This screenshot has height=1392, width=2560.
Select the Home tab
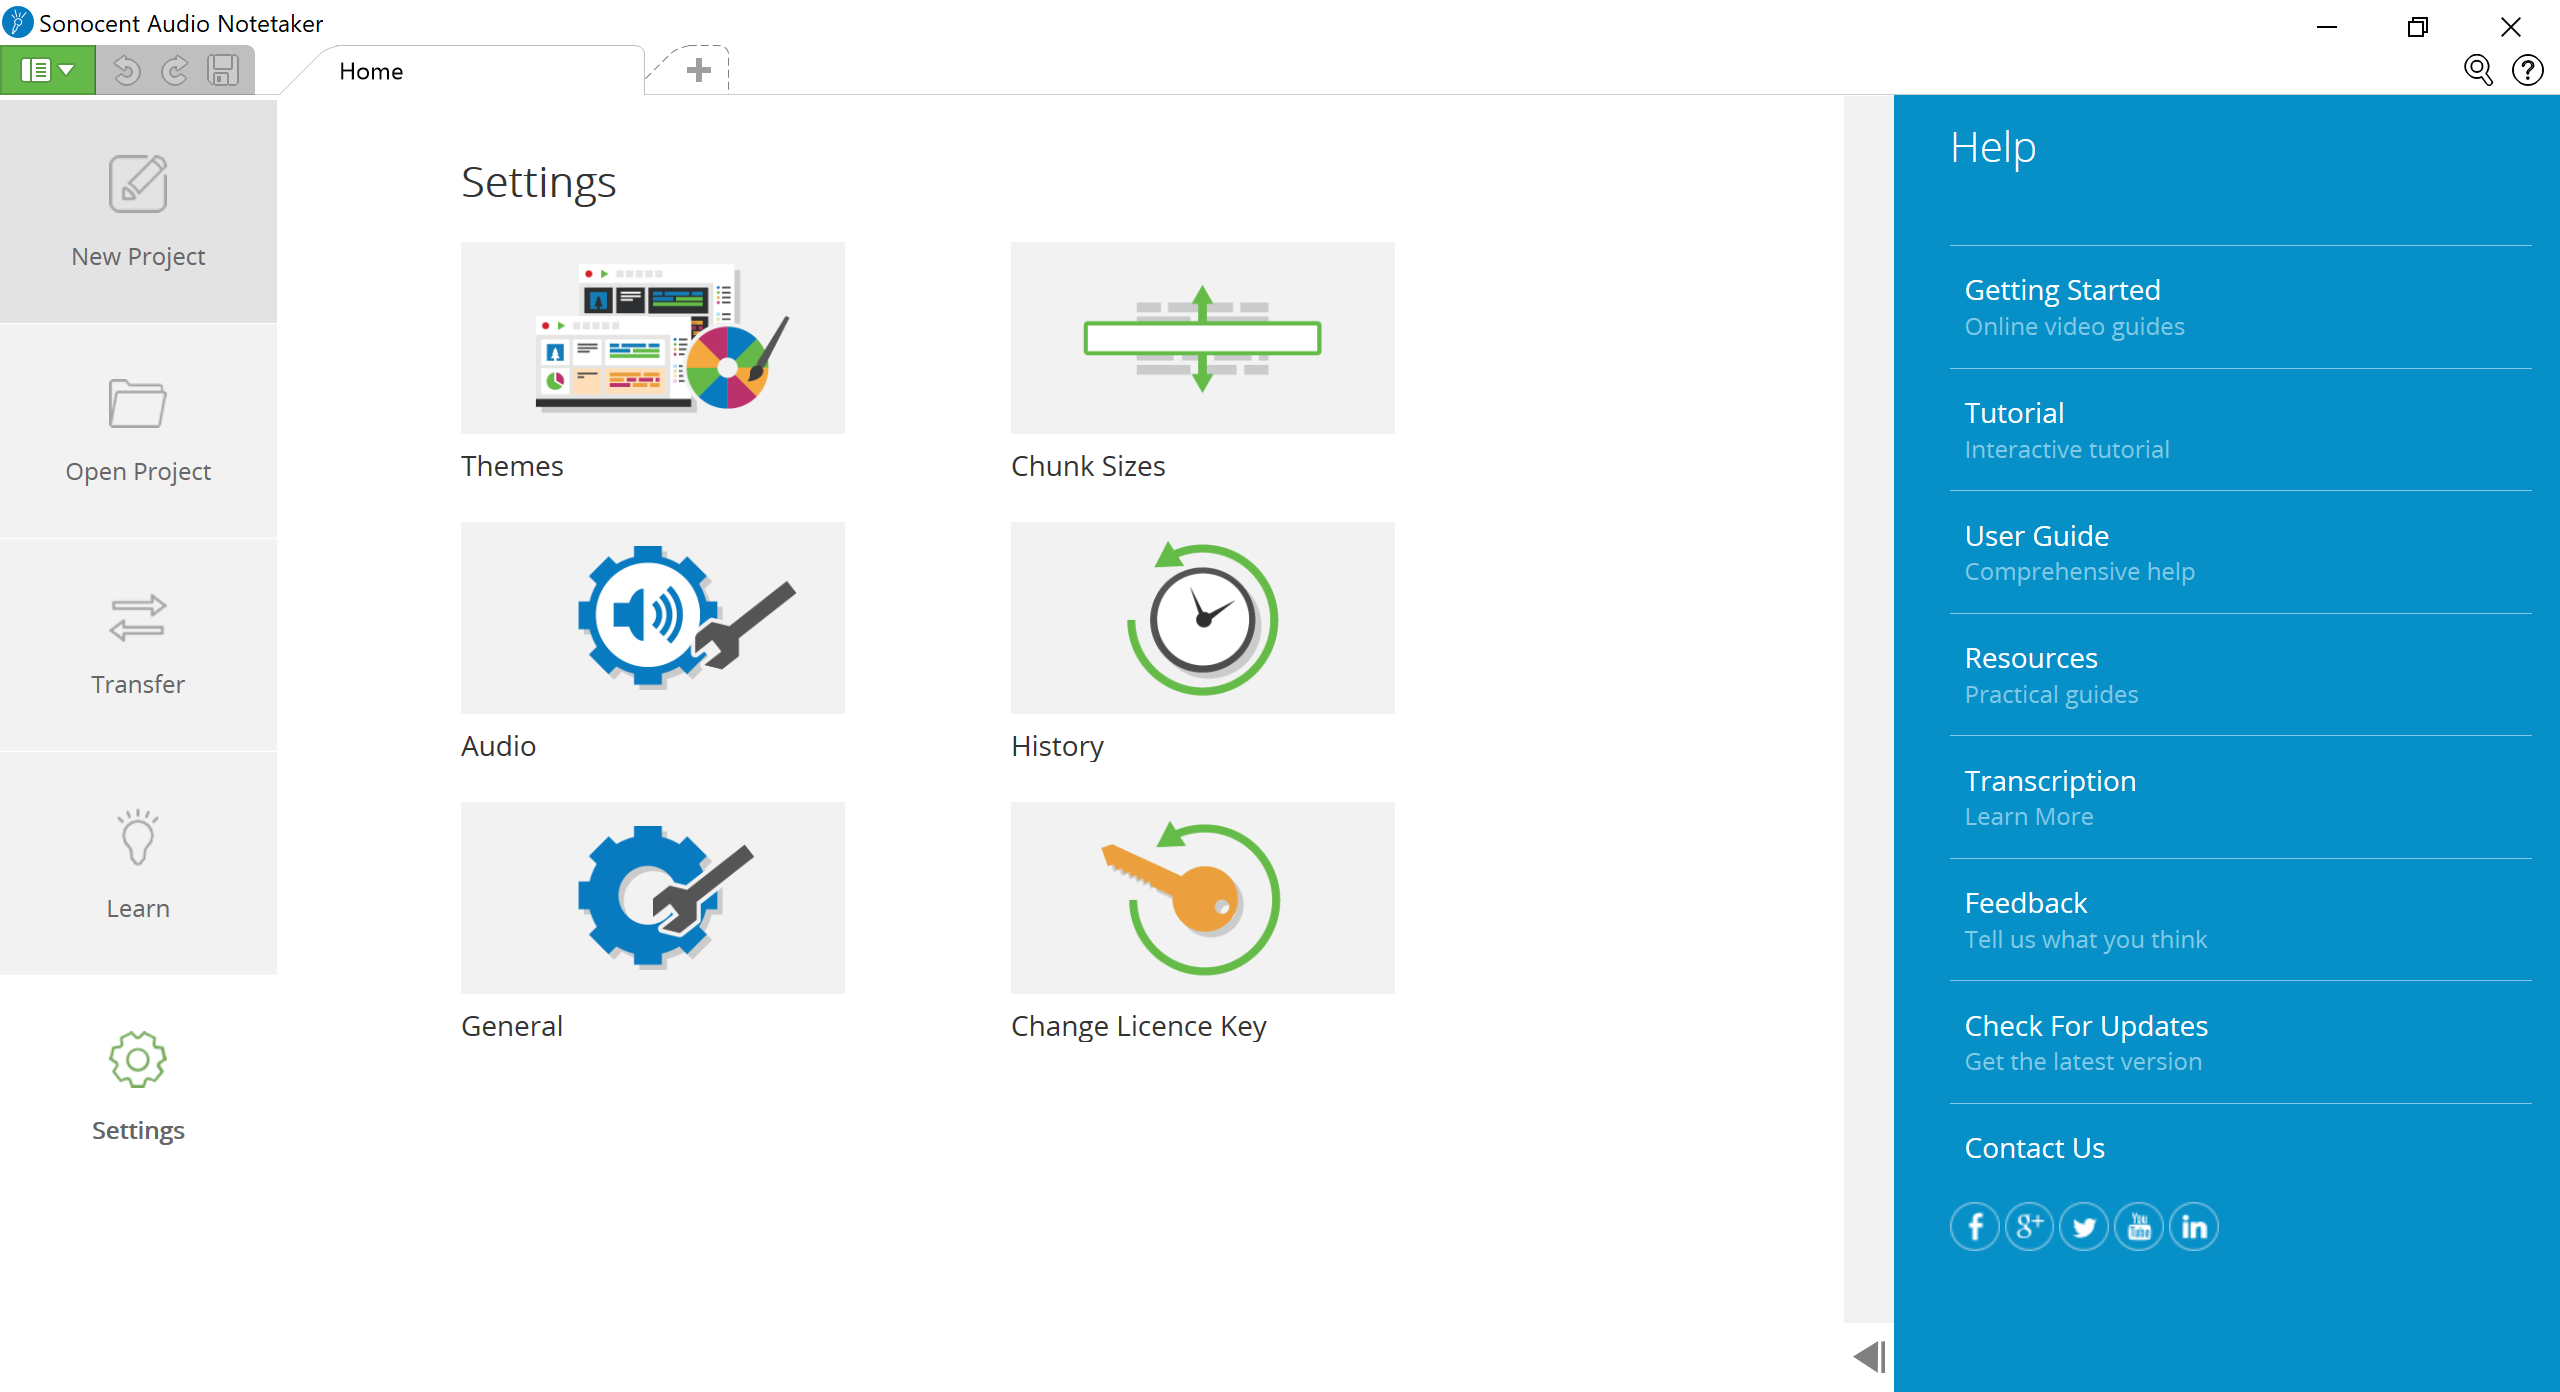371,71
